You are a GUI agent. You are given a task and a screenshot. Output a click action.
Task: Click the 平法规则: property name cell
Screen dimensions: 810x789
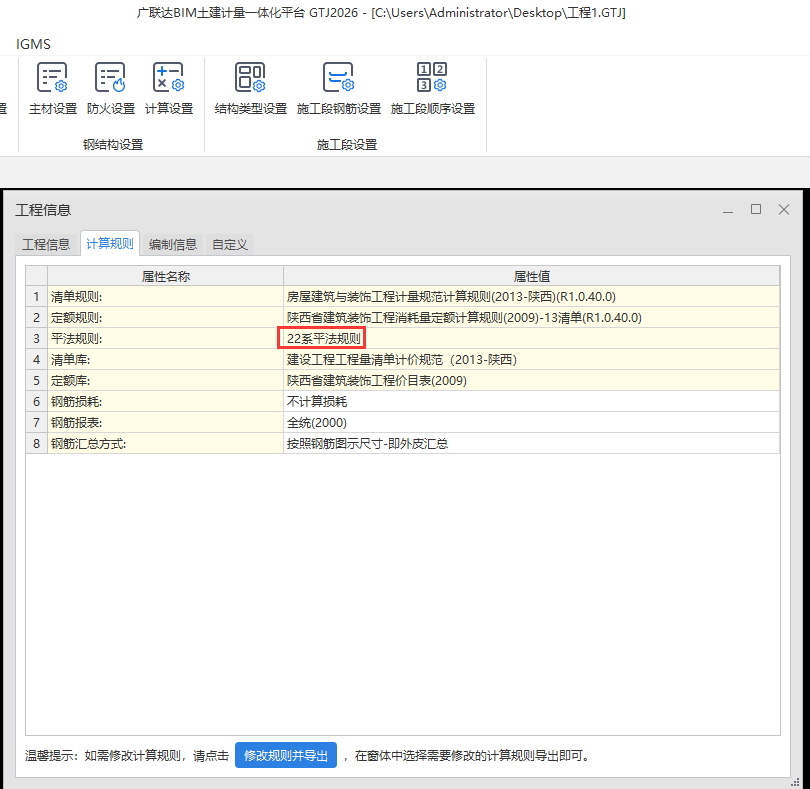pyautogui.click(x=165, y=338)
